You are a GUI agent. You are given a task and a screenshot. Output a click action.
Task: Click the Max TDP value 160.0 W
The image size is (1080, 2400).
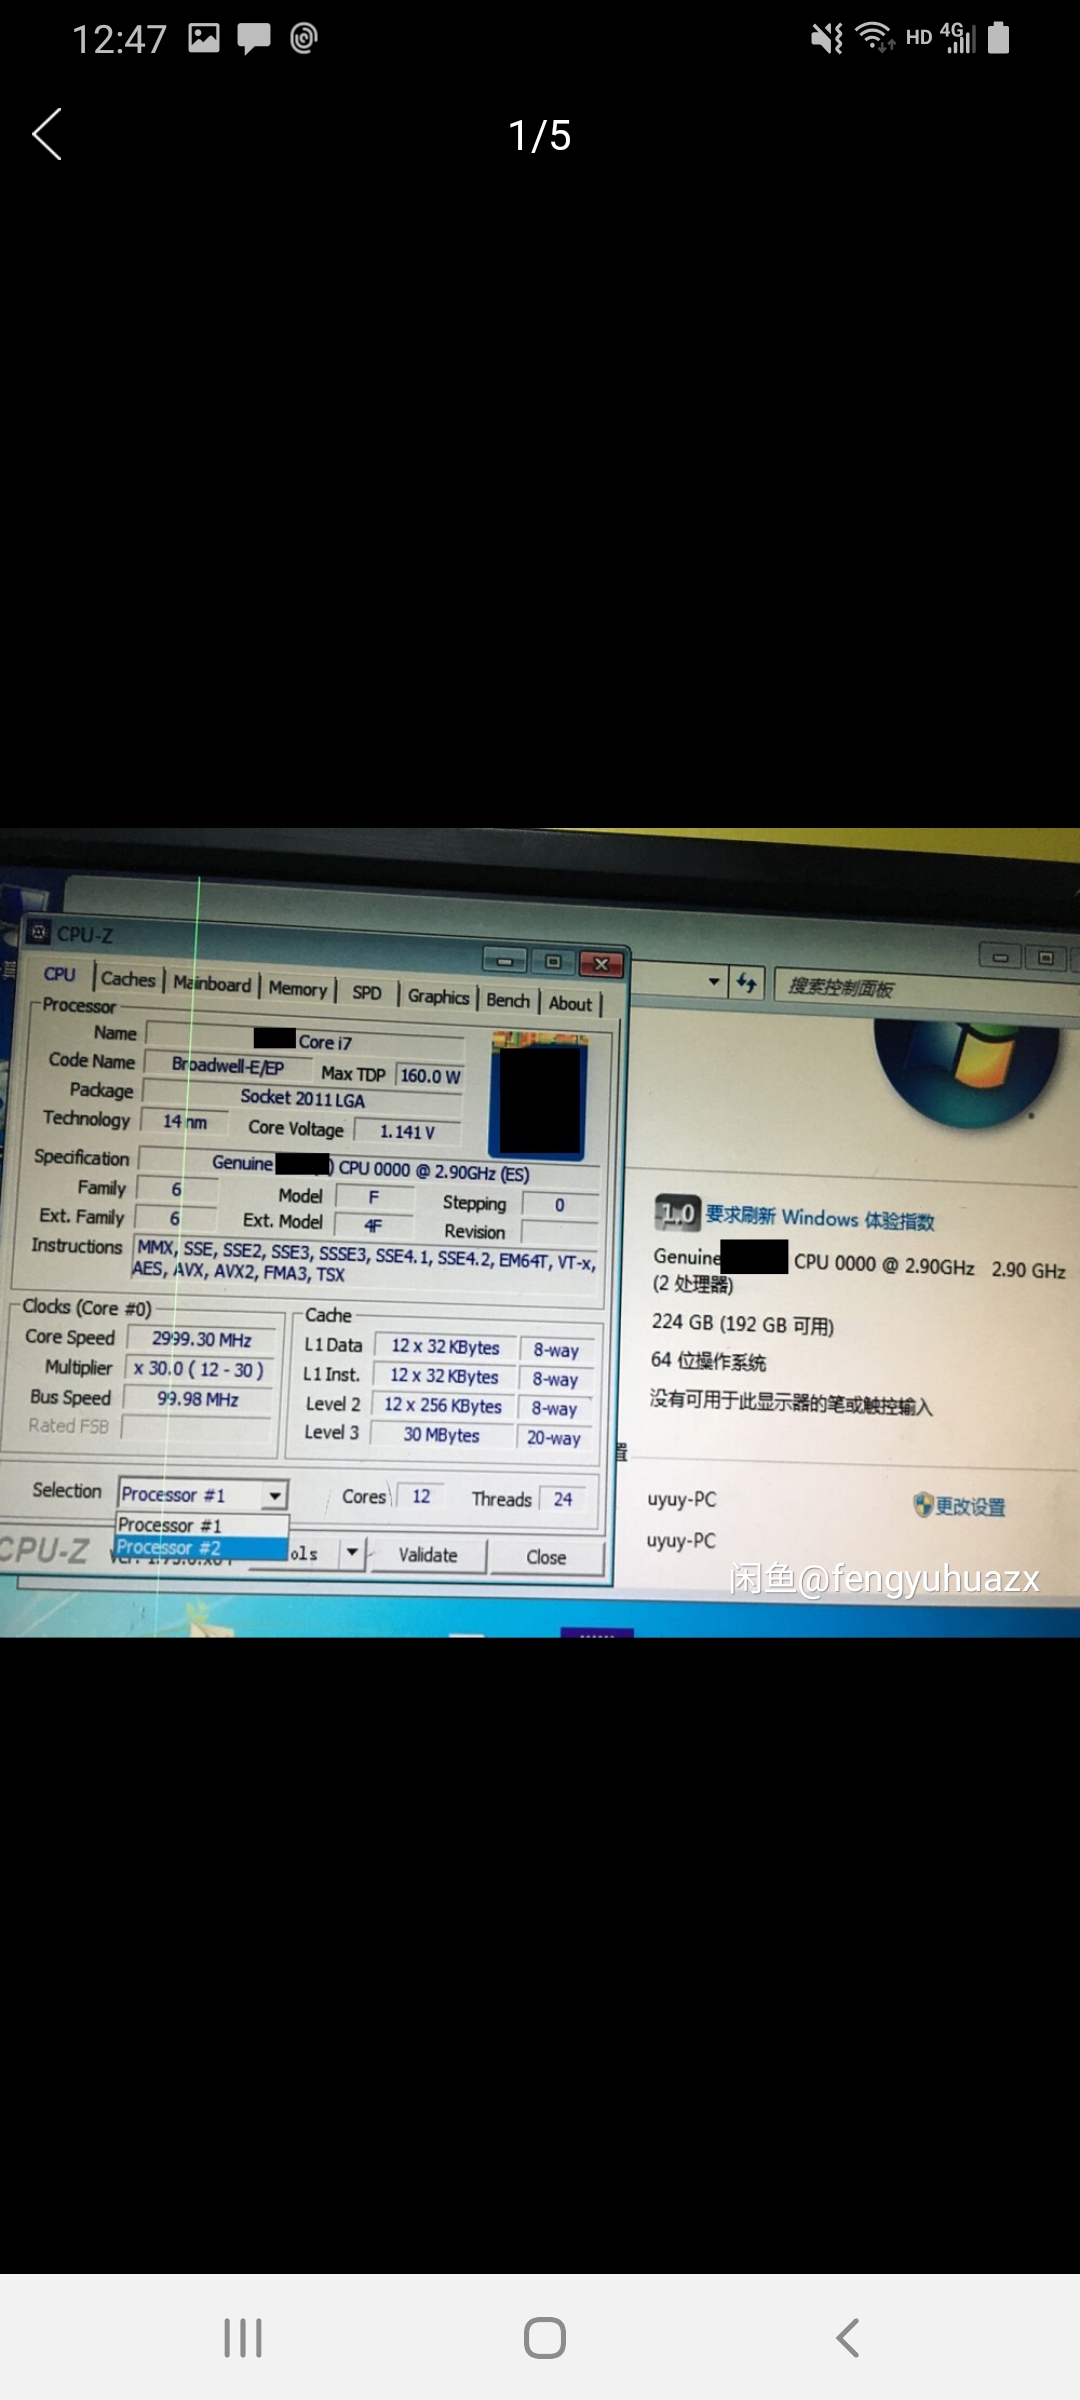coord(430,1076)
